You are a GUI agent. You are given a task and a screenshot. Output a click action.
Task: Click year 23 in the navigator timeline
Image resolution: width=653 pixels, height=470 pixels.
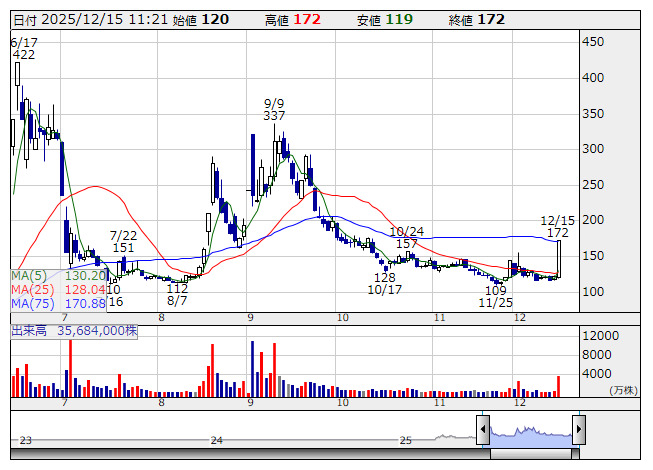[x=26, y=440]
